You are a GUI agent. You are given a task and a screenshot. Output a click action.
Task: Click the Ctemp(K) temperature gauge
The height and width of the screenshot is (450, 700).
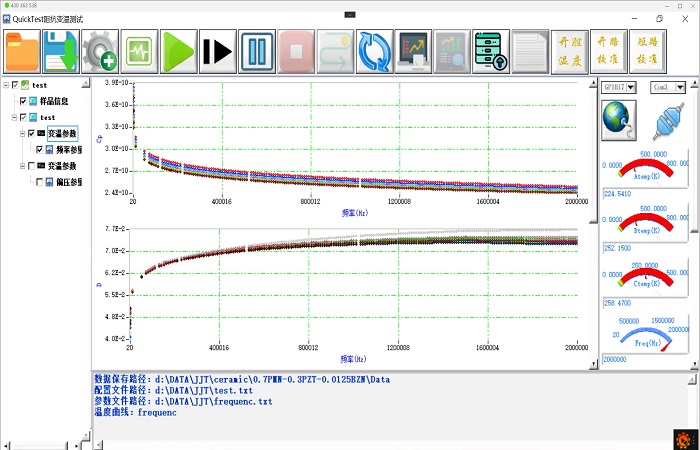click(646, 278)
